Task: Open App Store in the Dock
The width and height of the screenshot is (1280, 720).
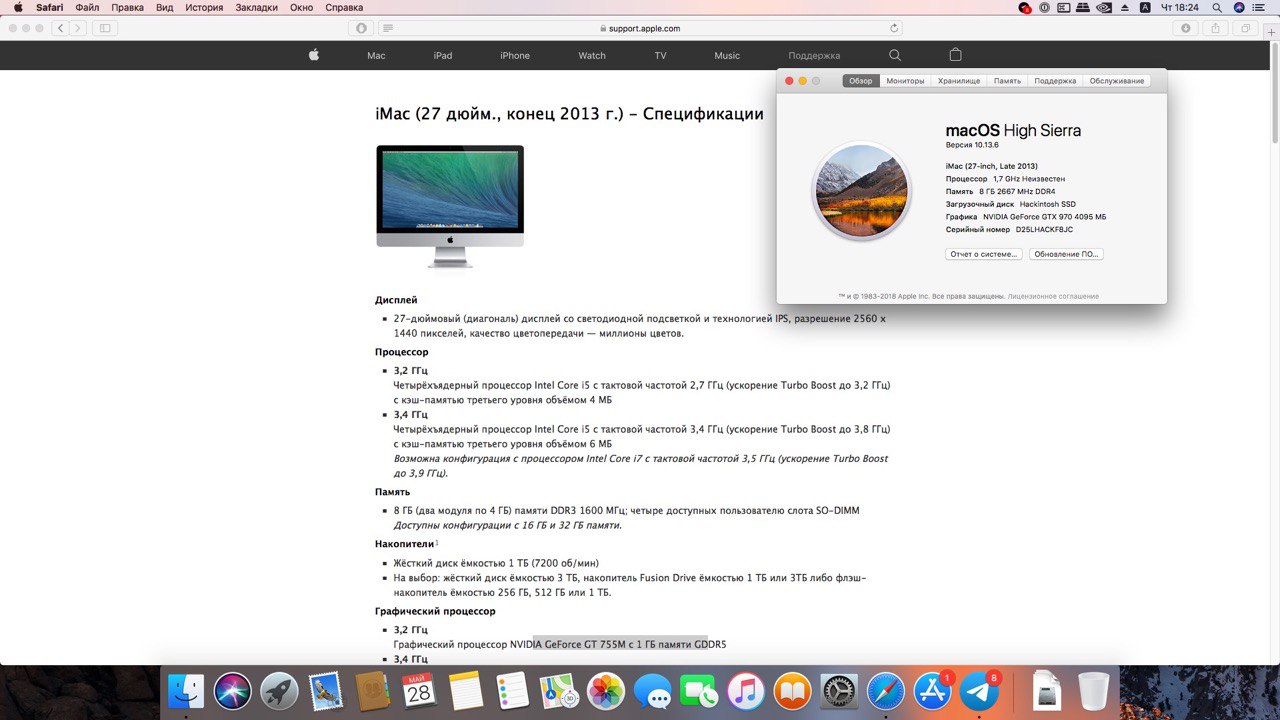Action: (x=932, y=691)
